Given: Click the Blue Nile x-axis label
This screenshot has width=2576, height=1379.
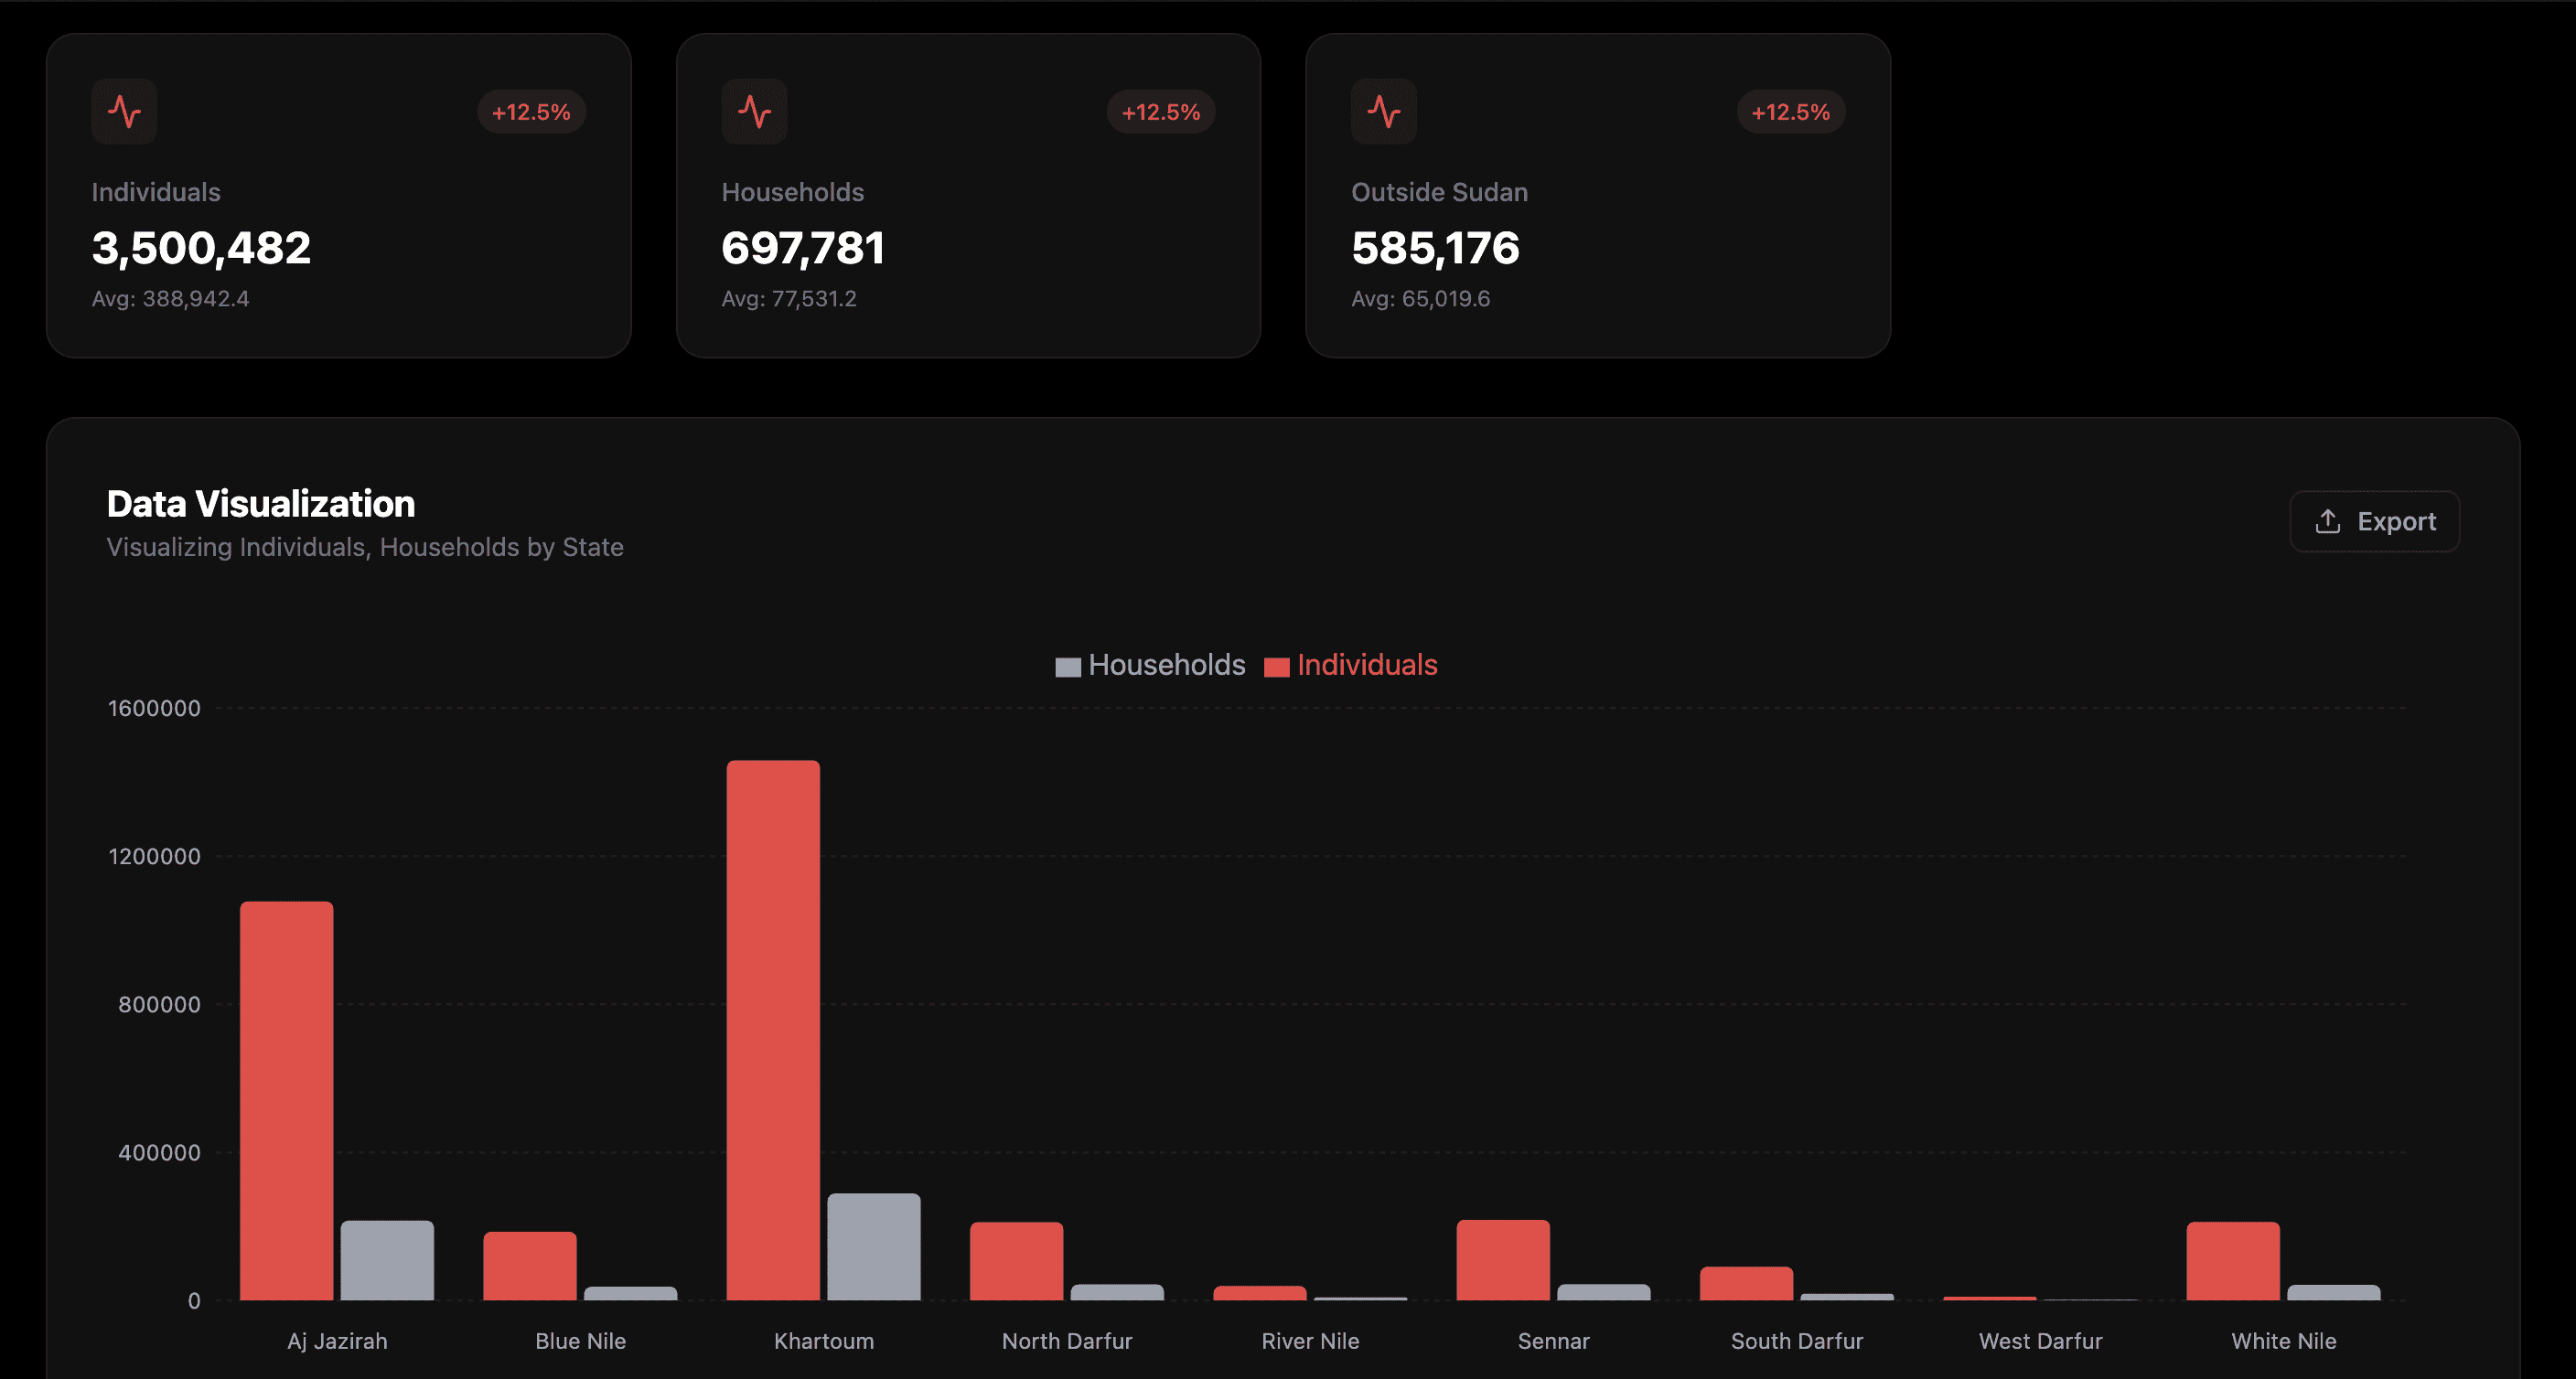Looking at the screenshot, I should pyautogui.click(x=580, y=1341).
